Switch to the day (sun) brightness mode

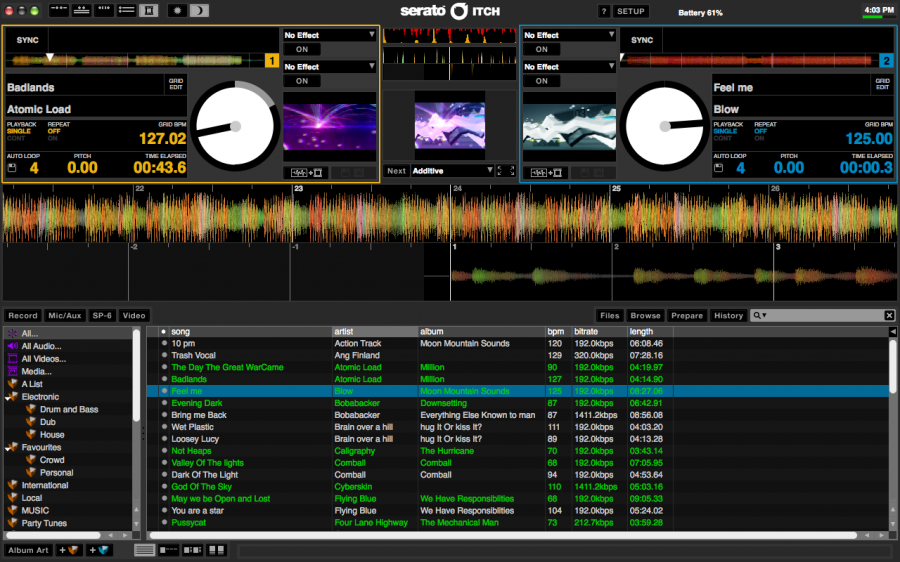point(177,10)
